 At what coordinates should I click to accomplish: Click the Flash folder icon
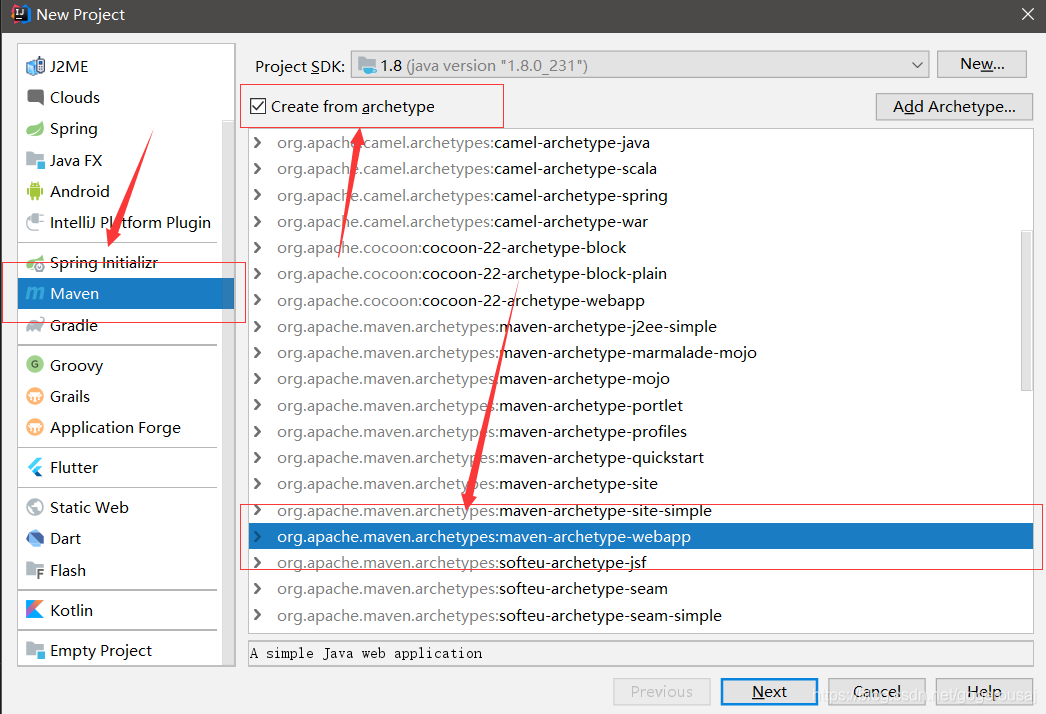coord(35,570)
